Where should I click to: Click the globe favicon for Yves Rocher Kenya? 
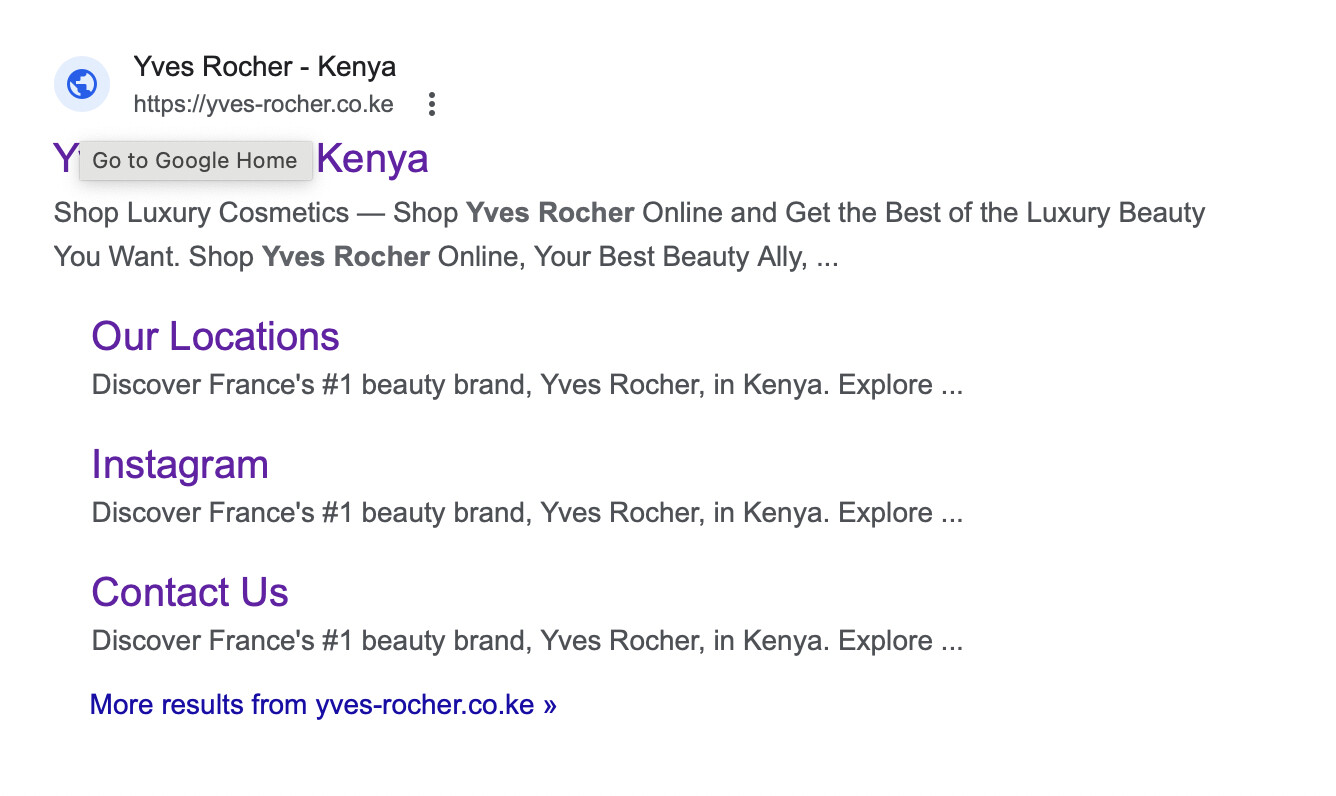click(81, 84)
